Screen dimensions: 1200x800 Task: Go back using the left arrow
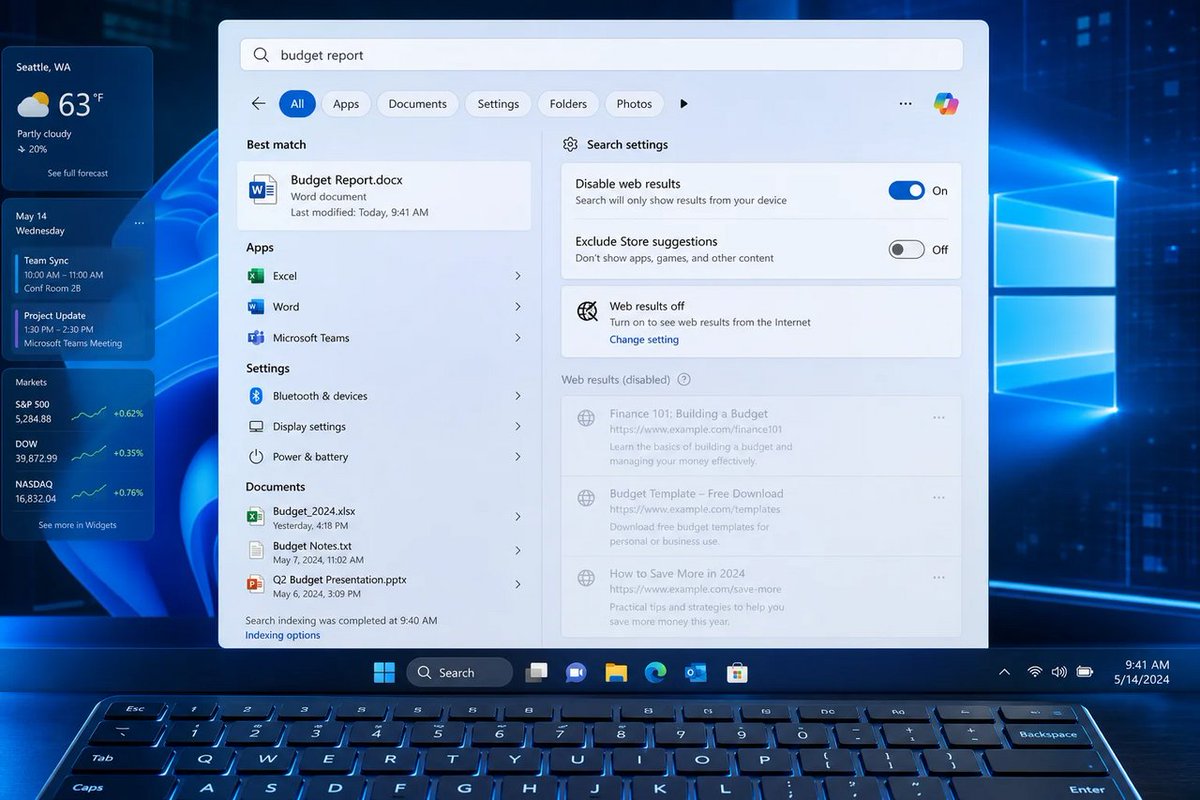[x=259, y=103]
